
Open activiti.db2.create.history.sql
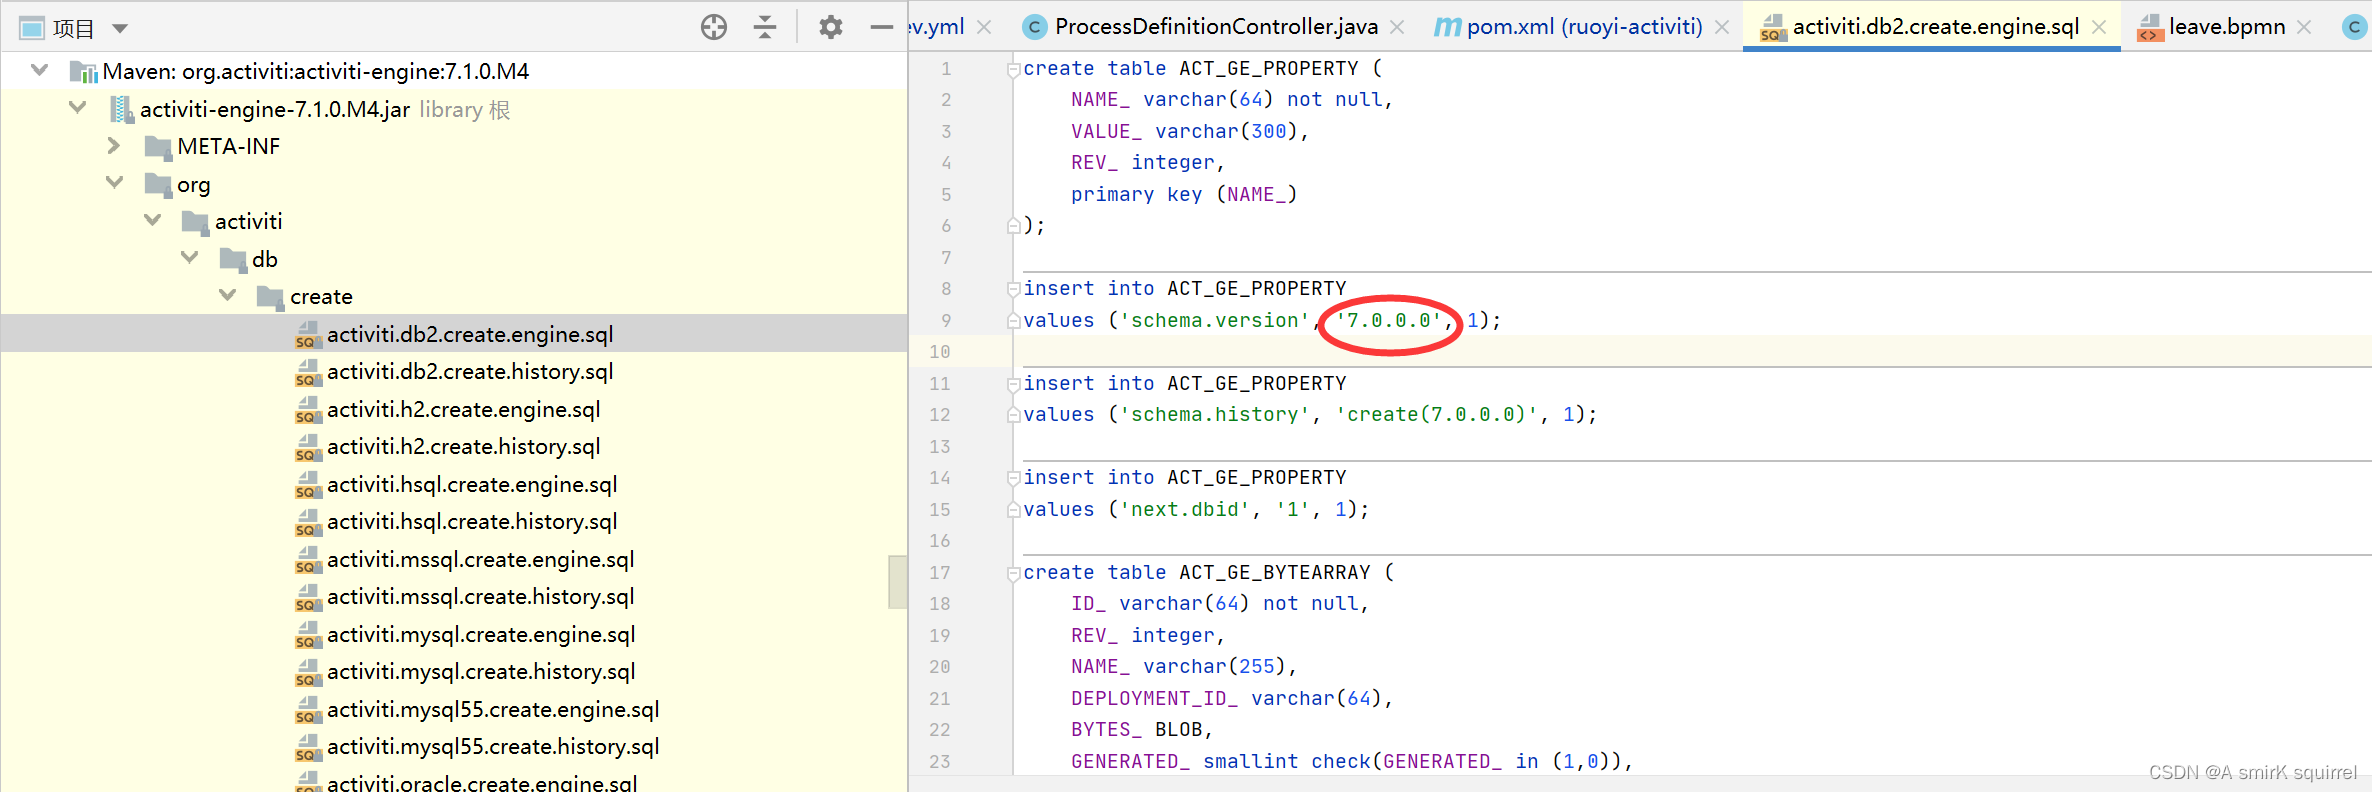[x=470, y=372]
